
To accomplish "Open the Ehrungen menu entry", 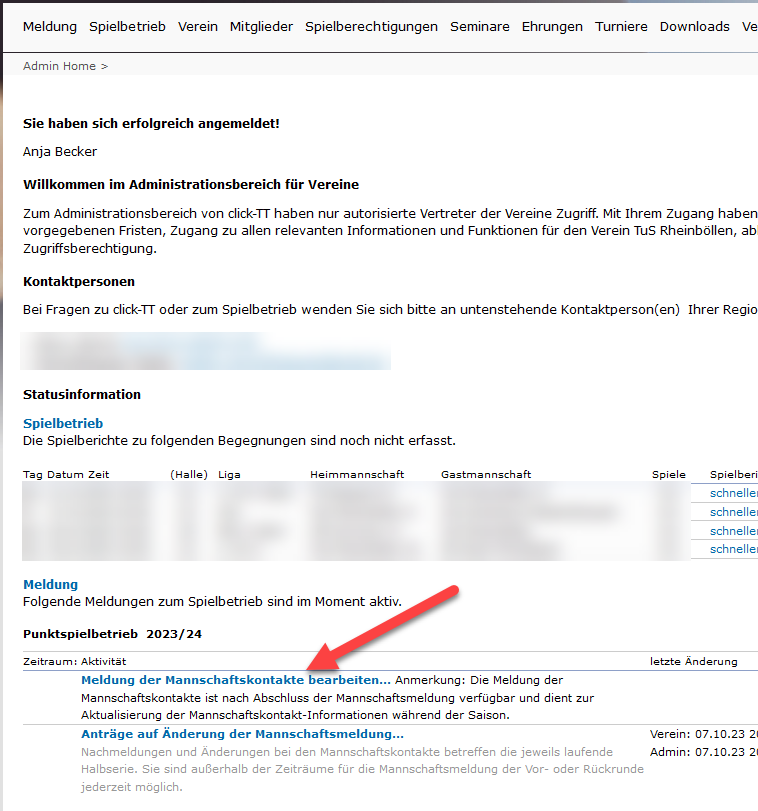I will click(x=552, y=27).
